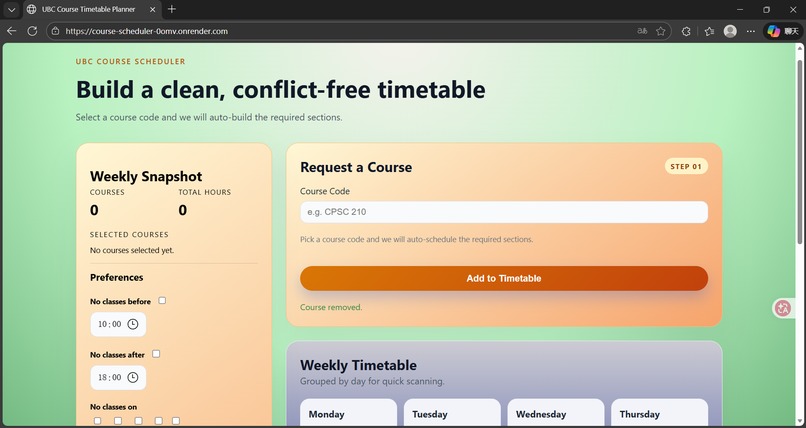Click the STEP 01 badge
This screenshot has height=428, width=806.
coord(686,166)
